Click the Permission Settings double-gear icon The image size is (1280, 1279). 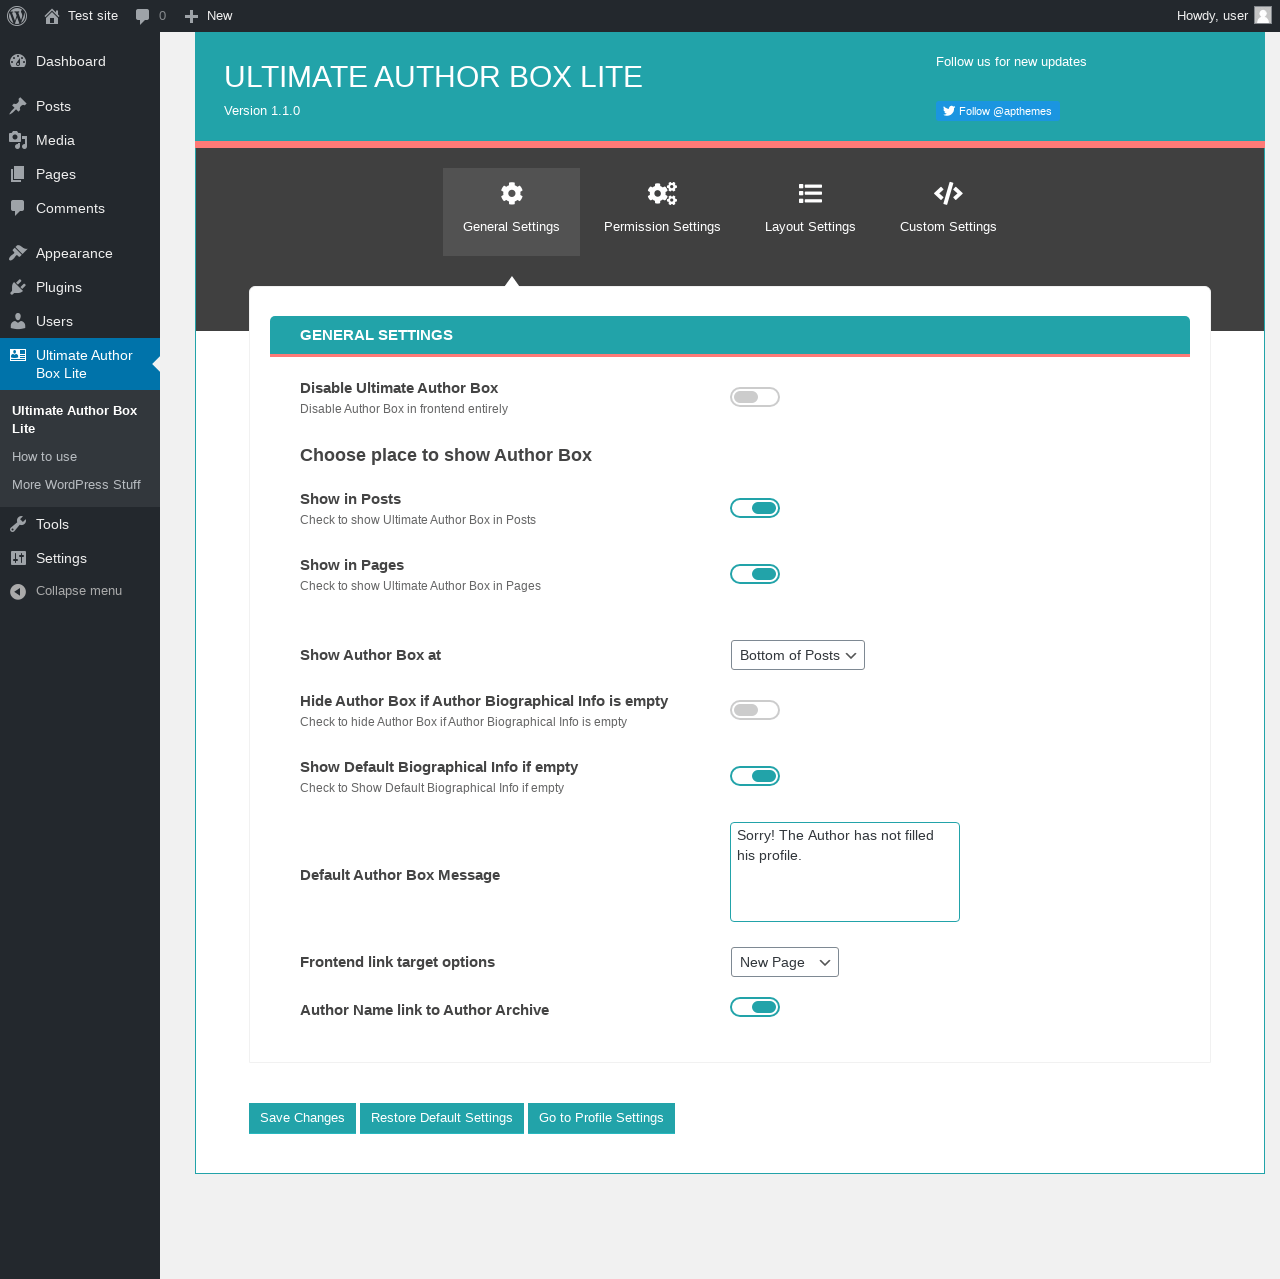662,193
